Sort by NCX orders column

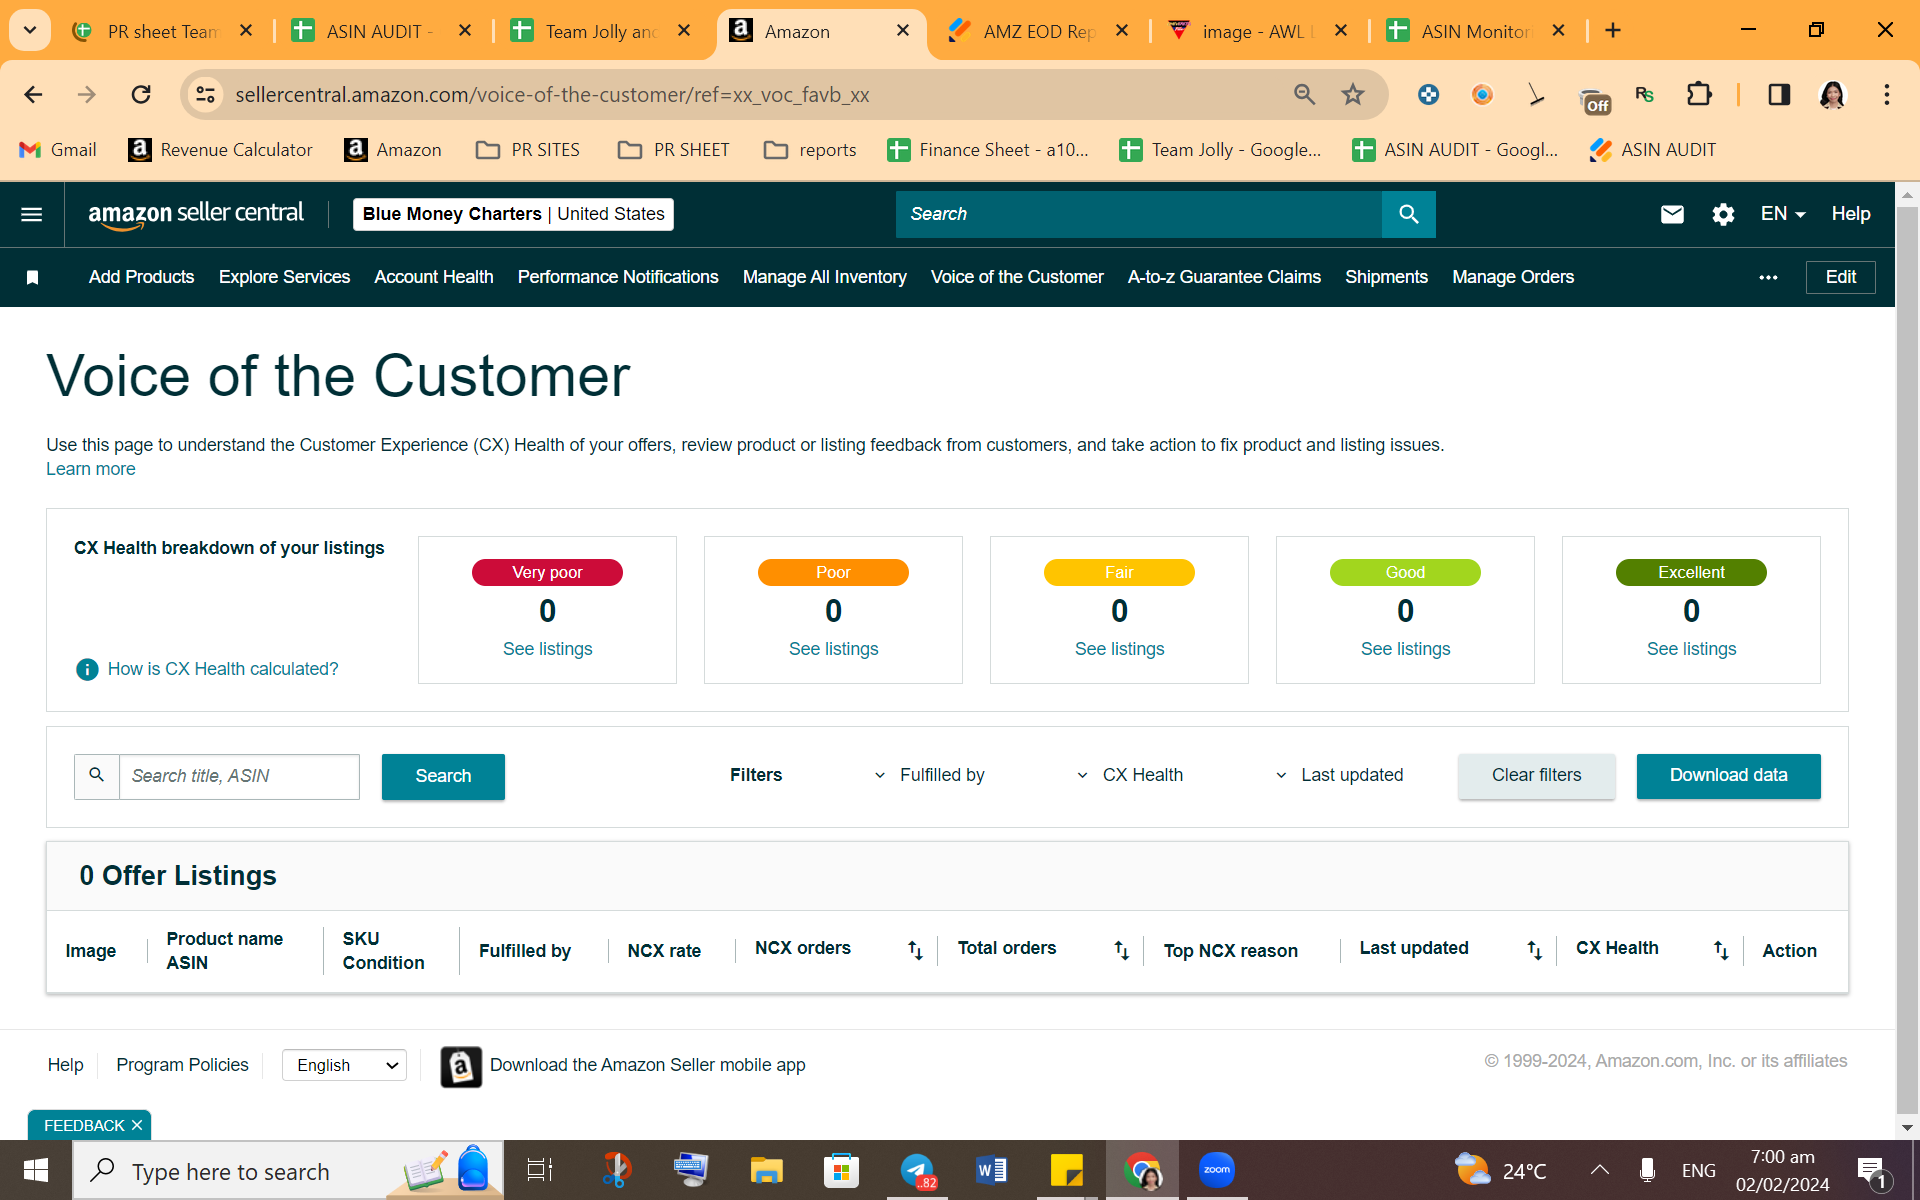(x=915, y=950)
